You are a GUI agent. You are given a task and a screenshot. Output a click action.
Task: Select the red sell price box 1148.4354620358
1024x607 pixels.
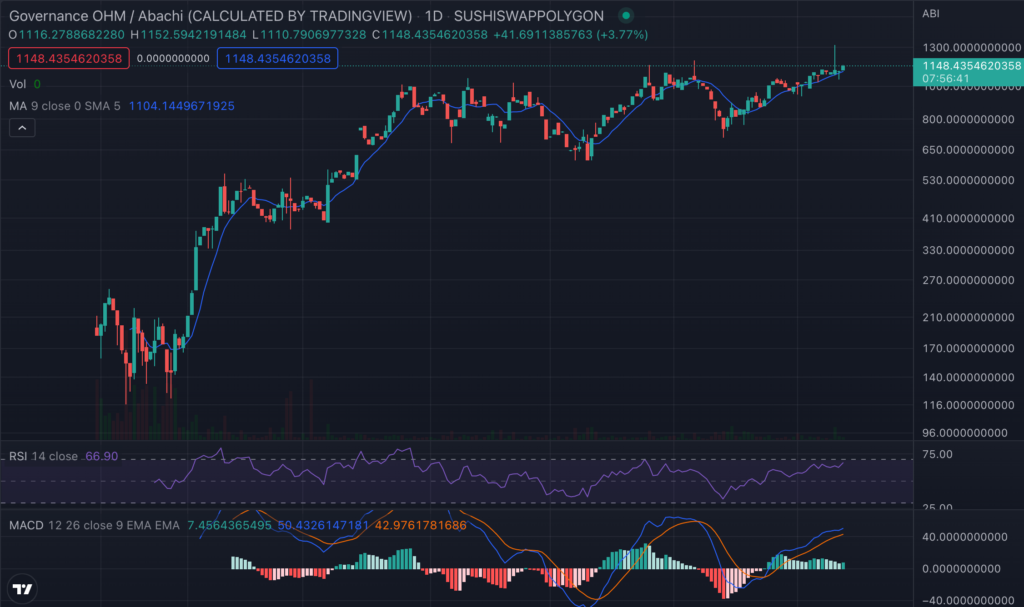point(69,59)
